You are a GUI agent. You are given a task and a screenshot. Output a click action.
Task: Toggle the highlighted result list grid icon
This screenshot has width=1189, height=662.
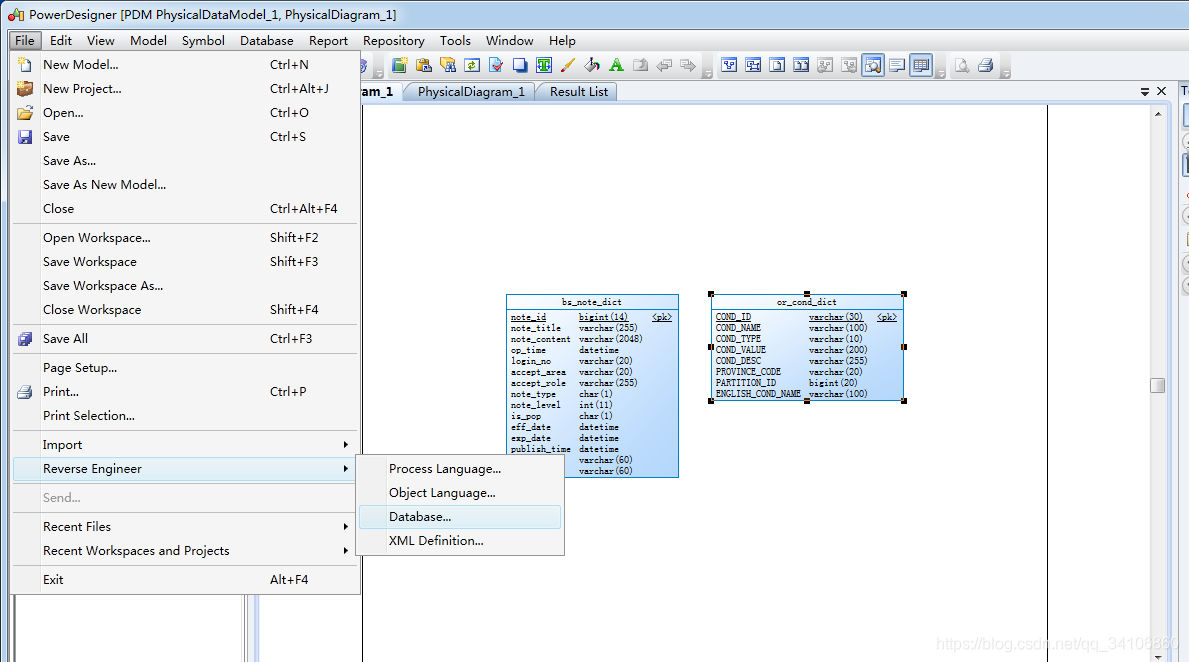[921, 65]
